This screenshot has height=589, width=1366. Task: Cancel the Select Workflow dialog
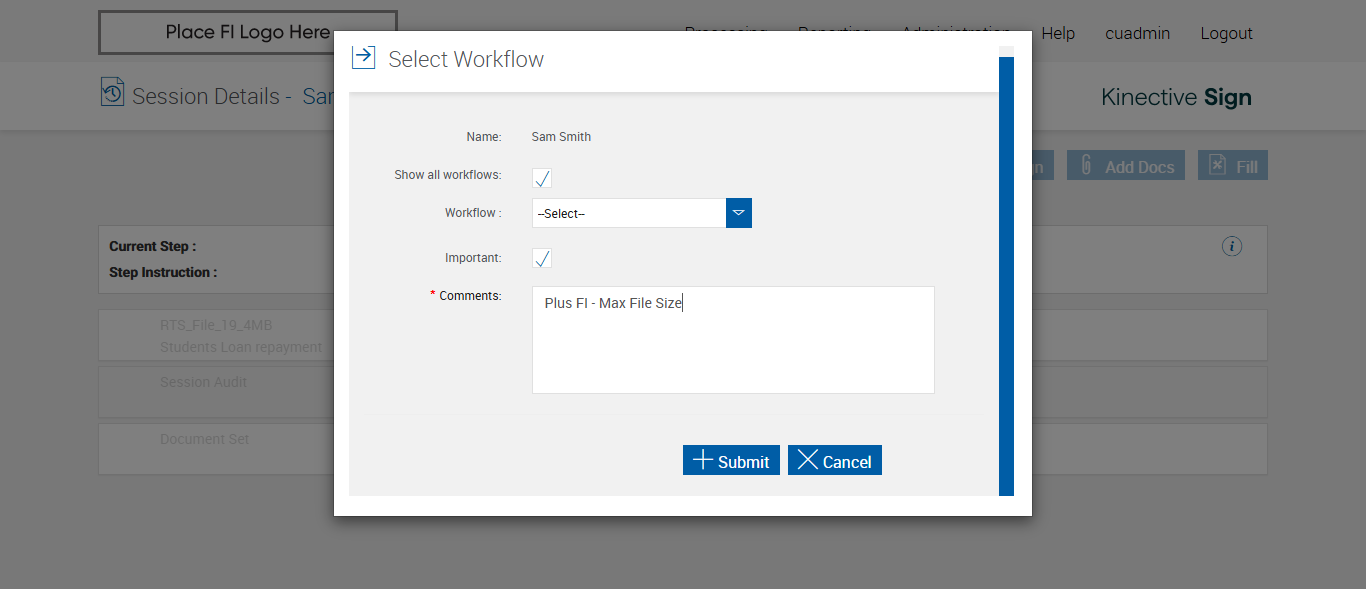coord(835,460)
